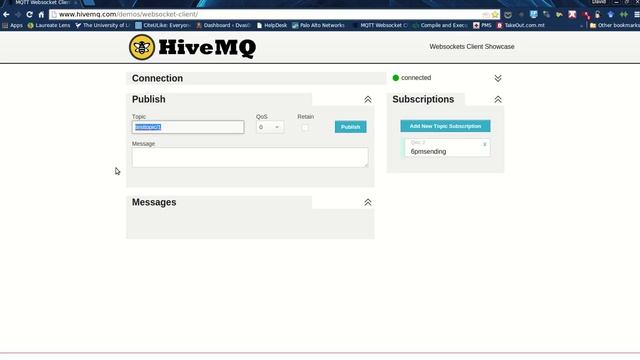The height and width of the screenshot is (360, 640).
Task: Click the HiveMQ bee logo
Action: click(x=142, y=47)
